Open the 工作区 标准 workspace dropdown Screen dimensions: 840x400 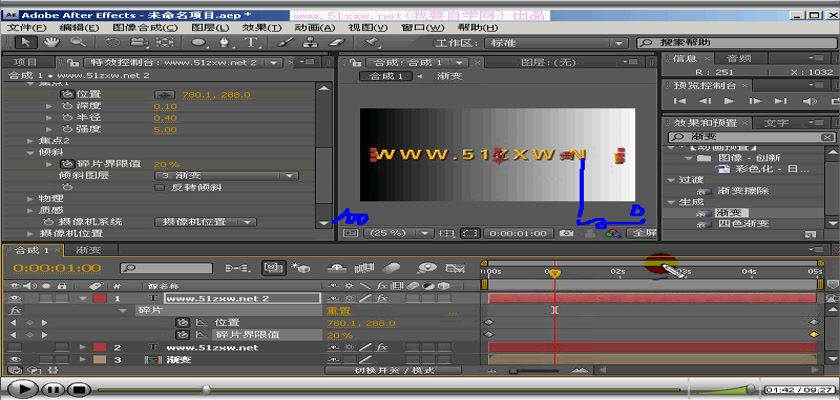click(556, 43)
